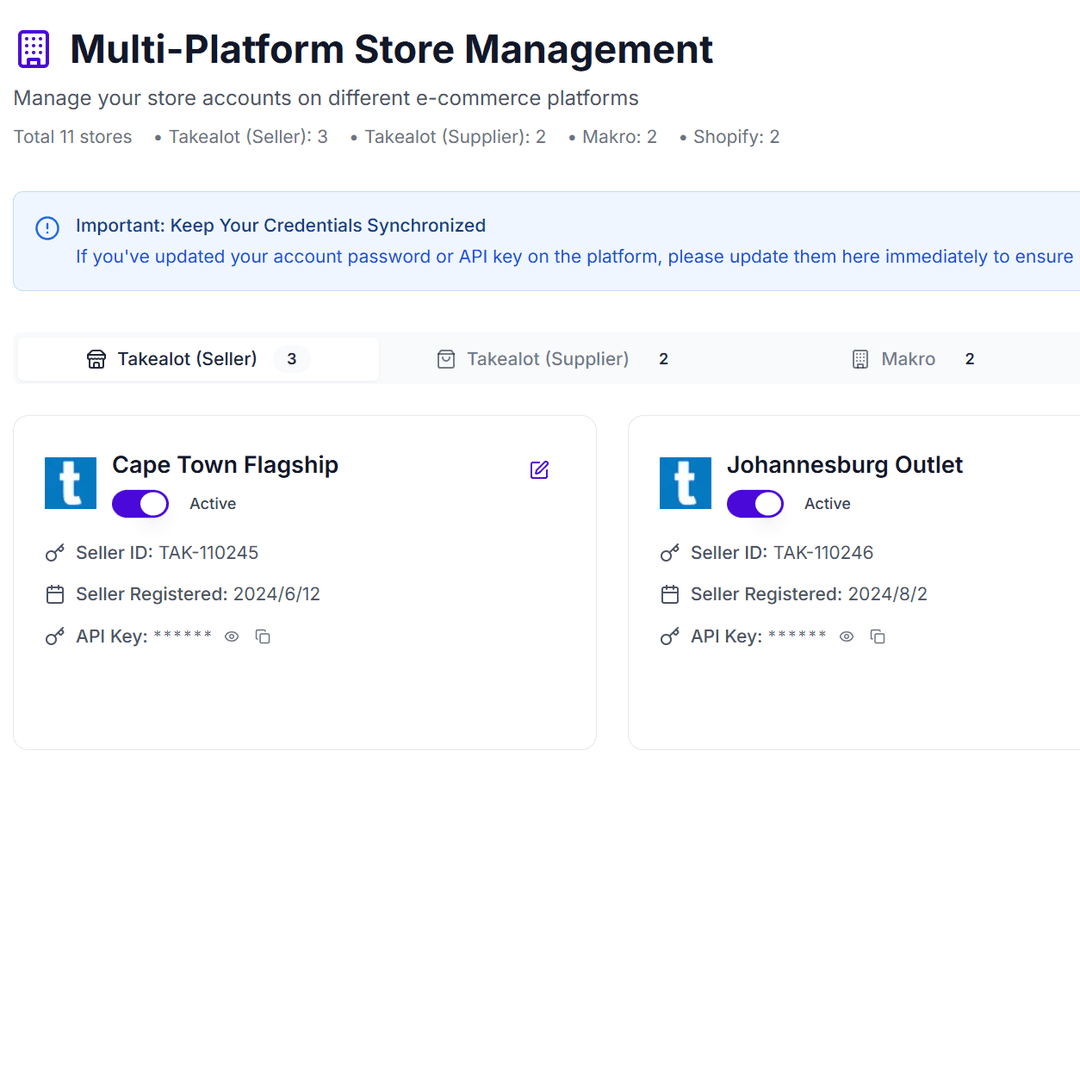1080x1080 pixels.
Task: Click the Seller ID: TAK-110245 text
Action: tap(167, 553)
